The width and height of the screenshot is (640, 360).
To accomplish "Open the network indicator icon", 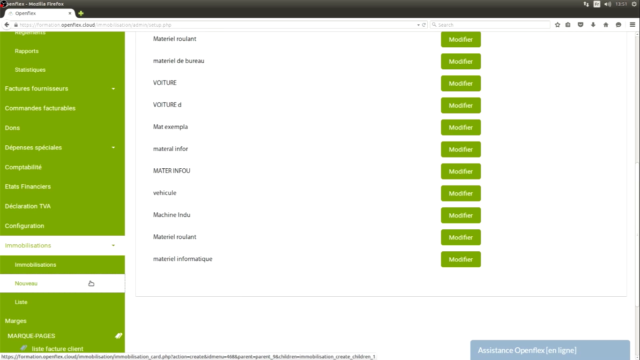I will point(586,4).
